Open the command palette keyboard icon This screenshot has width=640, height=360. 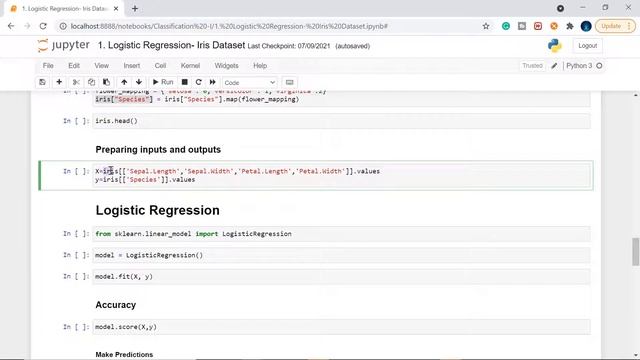pos(289,82)
